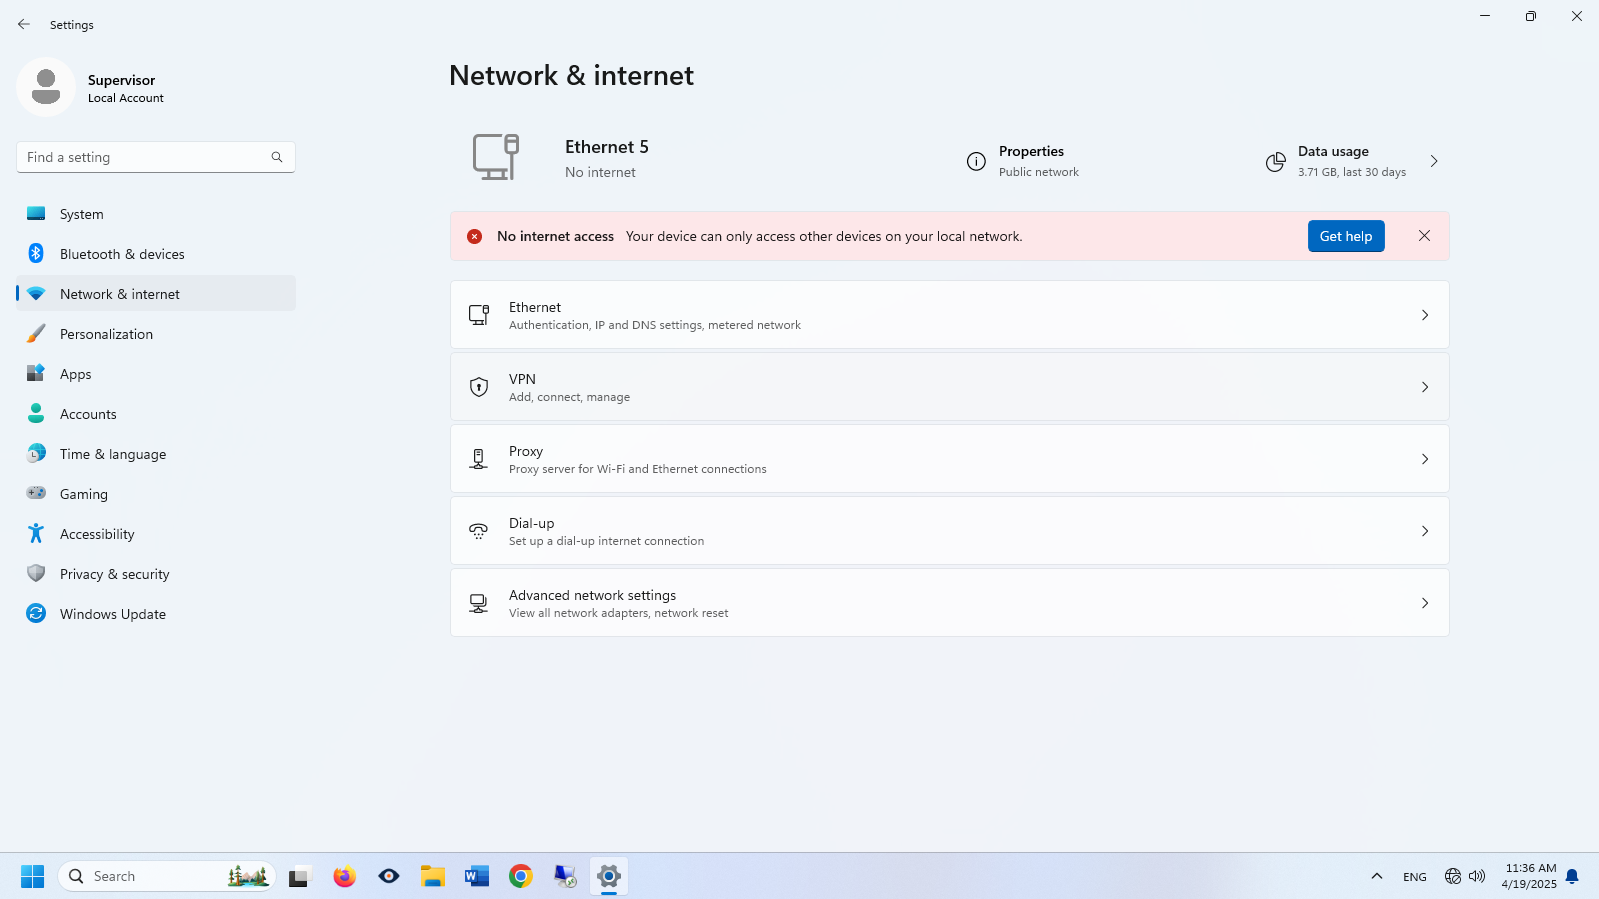Click the Bluetooth & devices icon
Screen dimensions: 1599x899
pos(36,254)
